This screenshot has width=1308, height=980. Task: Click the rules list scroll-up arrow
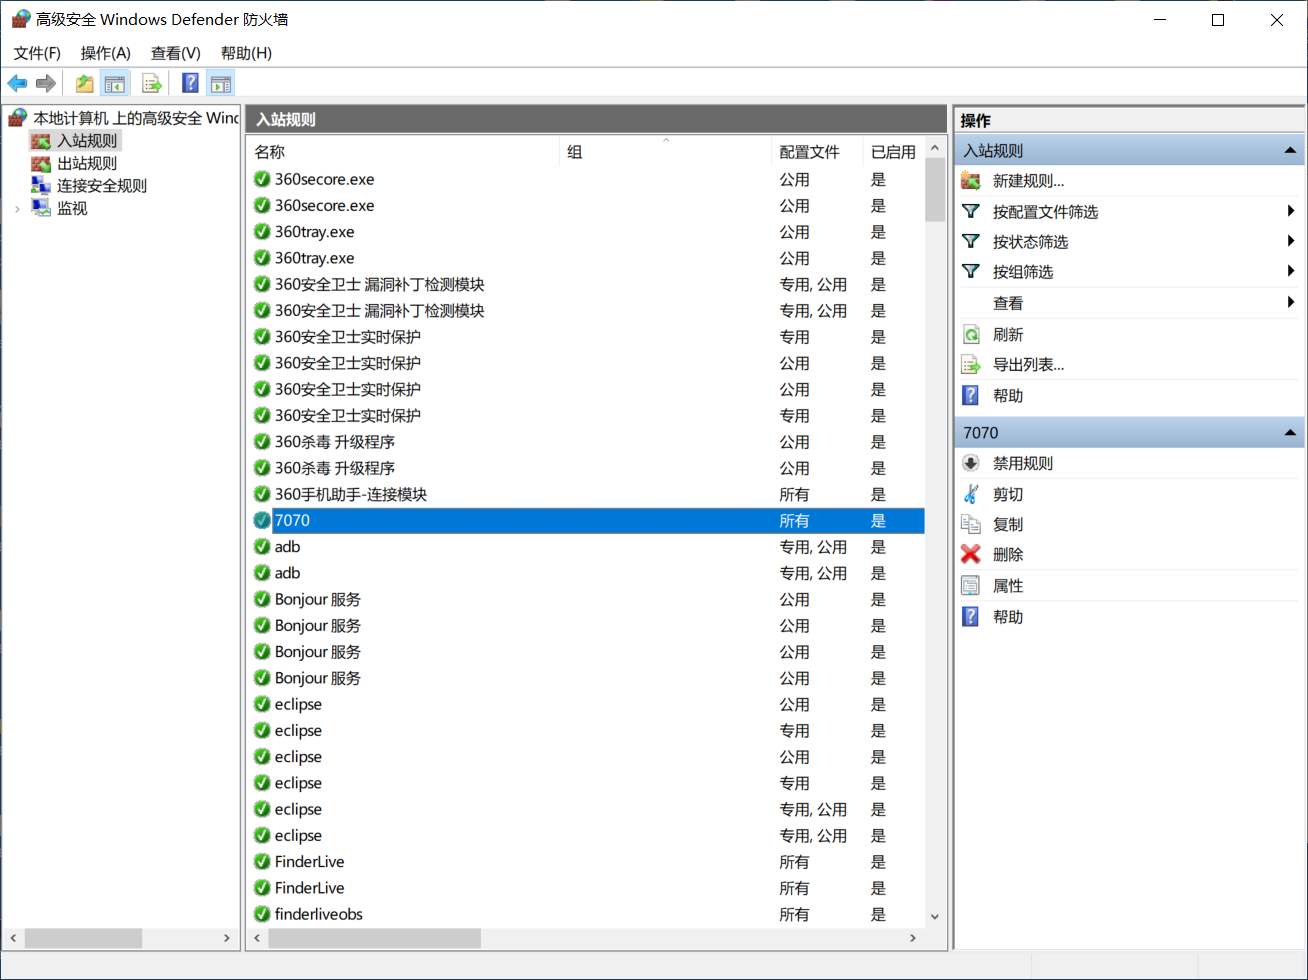click(935, 148)
